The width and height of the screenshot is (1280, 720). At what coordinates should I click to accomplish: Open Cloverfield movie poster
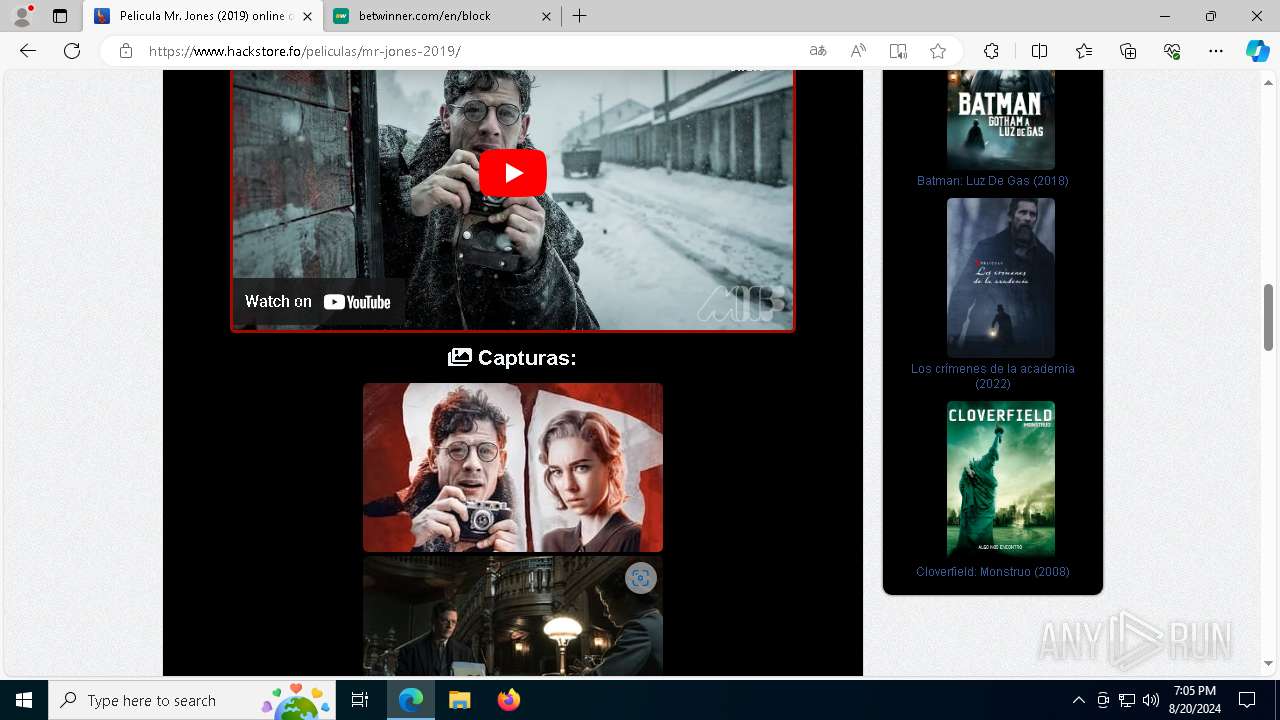click(1000, 480)
